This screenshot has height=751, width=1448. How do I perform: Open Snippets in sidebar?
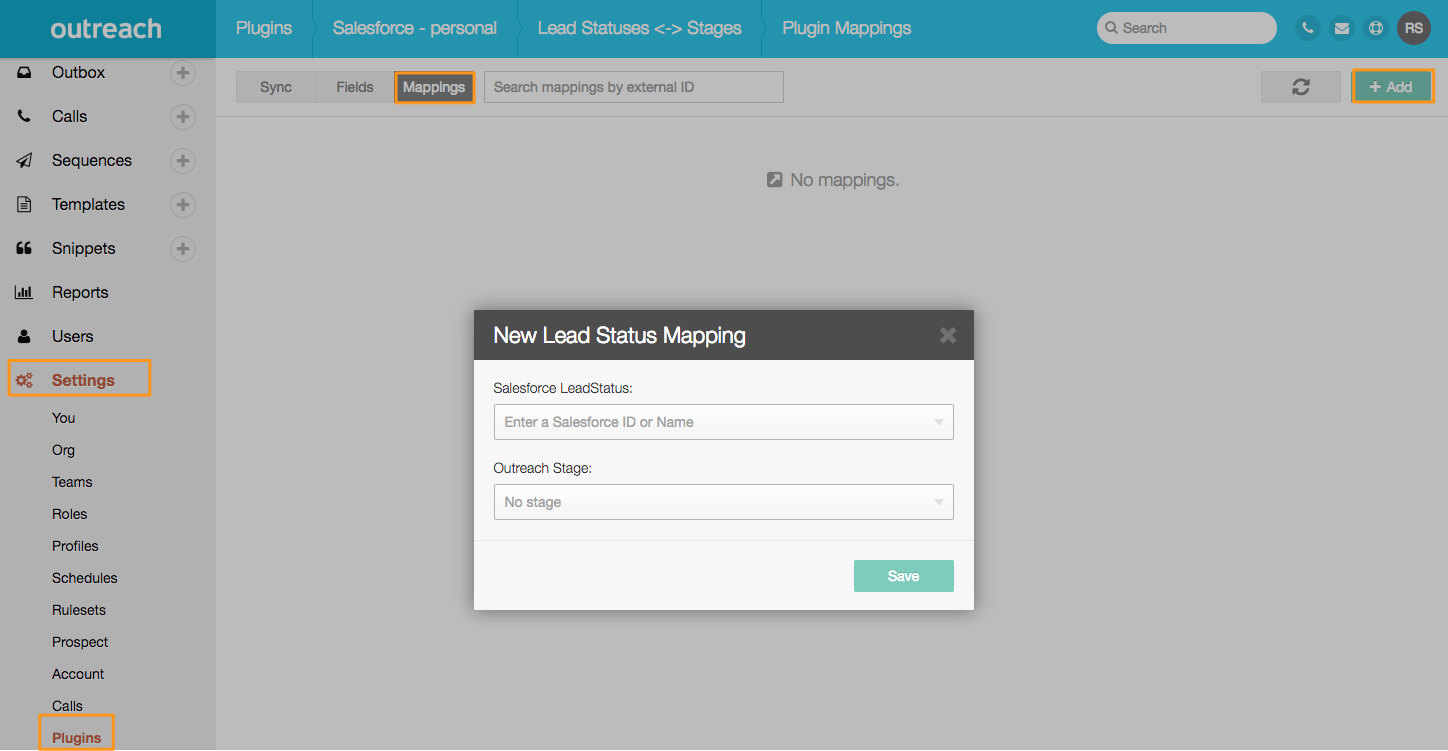pos(84,248)
